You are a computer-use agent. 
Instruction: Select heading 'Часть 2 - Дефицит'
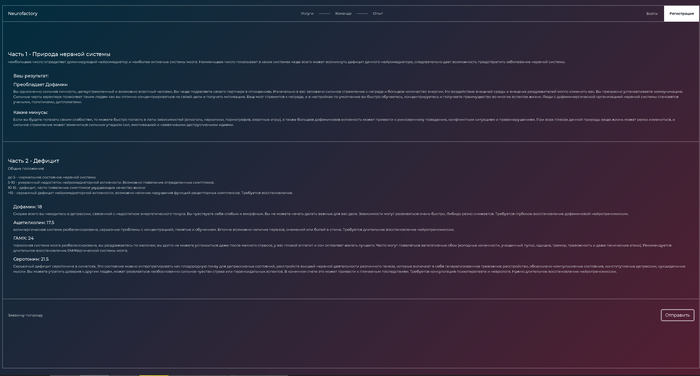[33, 161]
